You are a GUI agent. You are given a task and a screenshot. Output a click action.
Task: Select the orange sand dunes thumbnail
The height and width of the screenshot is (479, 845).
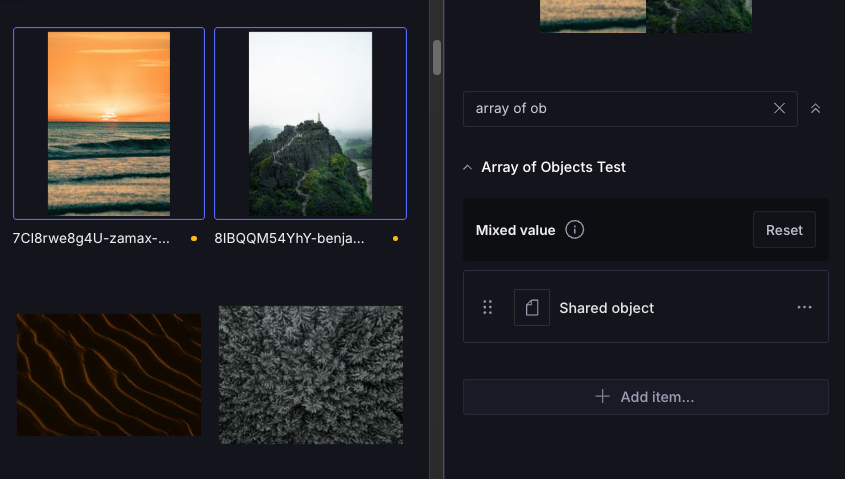pyautogui.click(x=109, y=375)
